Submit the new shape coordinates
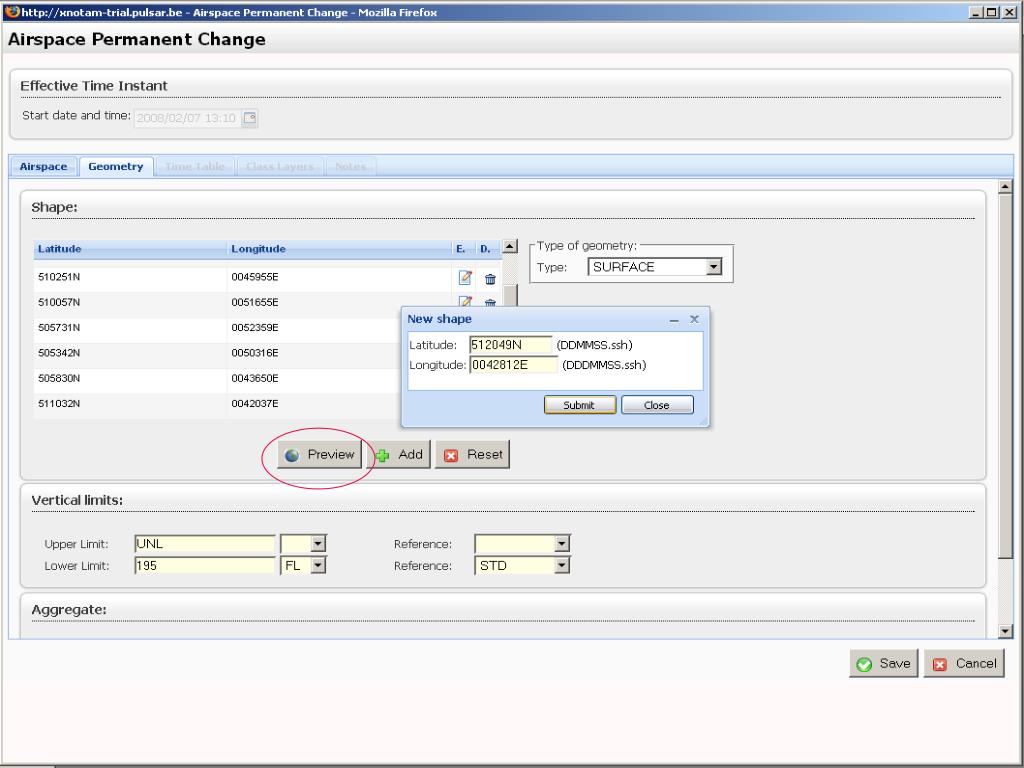Screen dimensions: 1024x768 tap(580, 405)
